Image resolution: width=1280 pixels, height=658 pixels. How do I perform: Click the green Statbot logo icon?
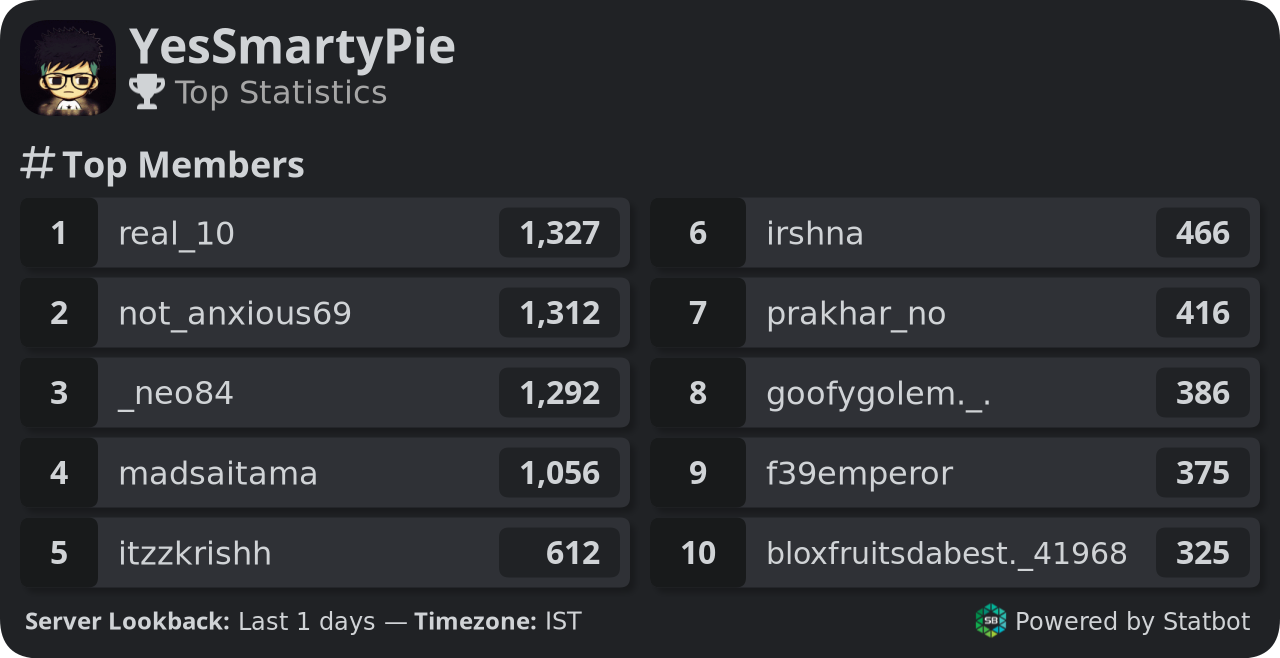(x=991, y=621)
